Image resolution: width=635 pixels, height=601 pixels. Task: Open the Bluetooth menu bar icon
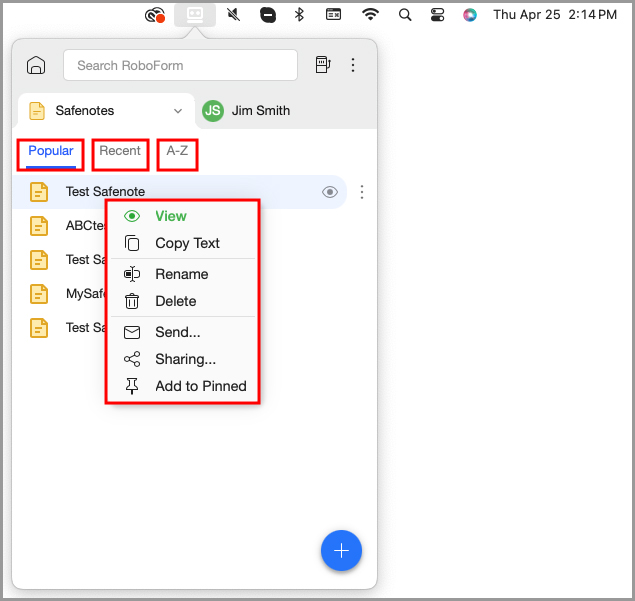pos(299,15)
